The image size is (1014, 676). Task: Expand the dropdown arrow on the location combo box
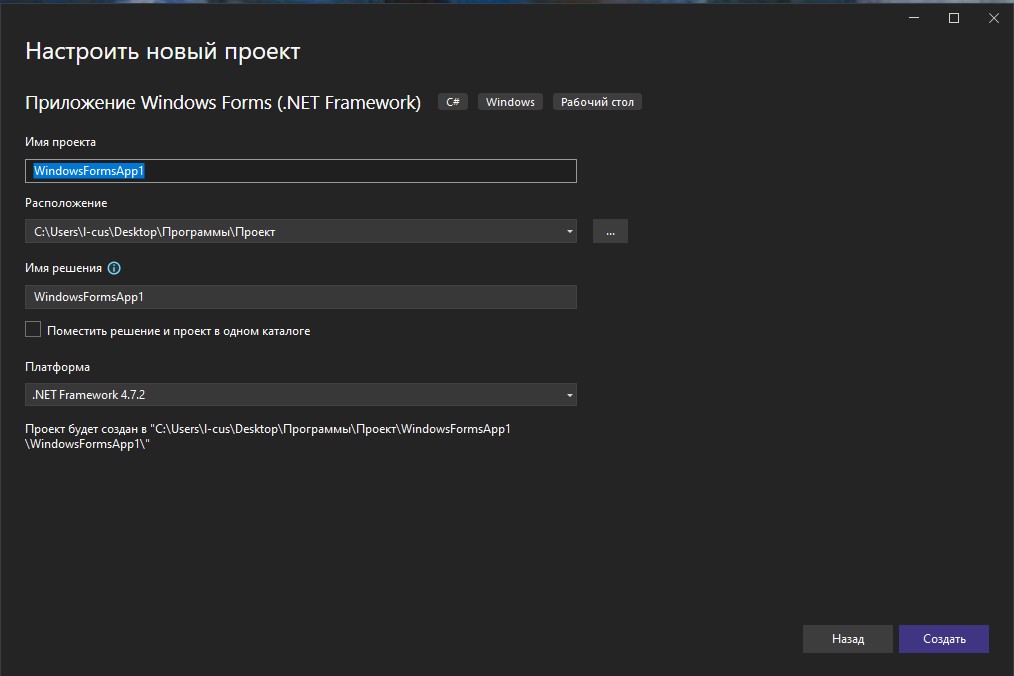tap(570, 230)
